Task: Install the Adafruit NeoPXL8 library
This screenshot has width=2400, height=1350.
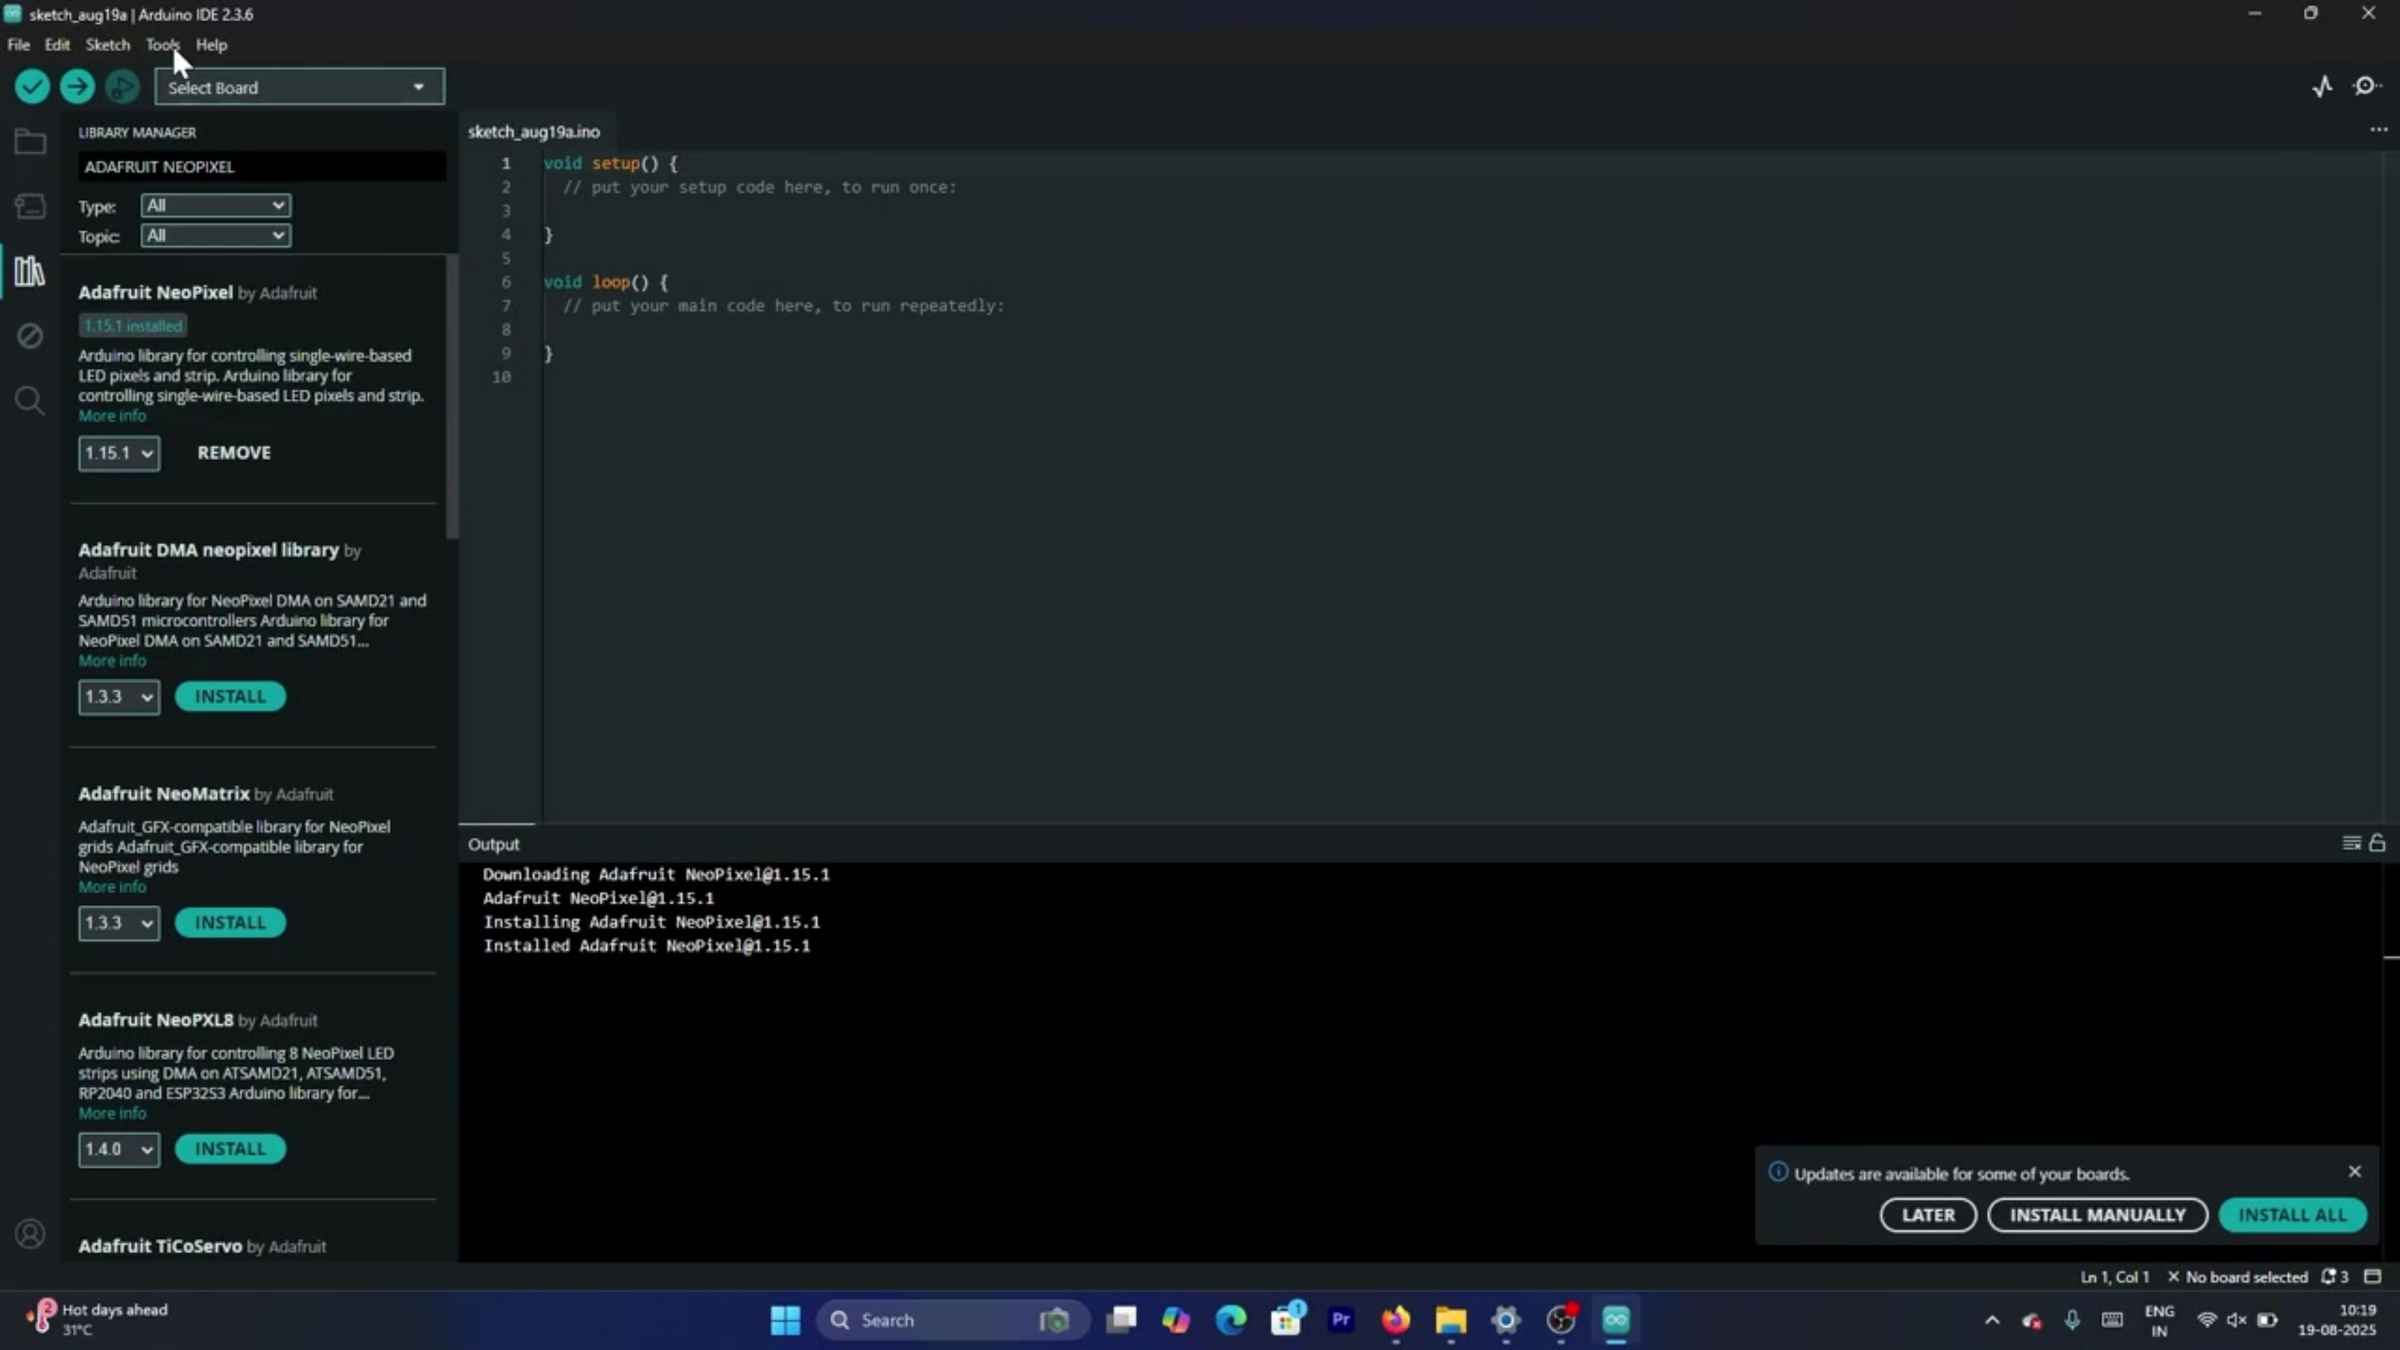Action: (x=230, y=1149)
